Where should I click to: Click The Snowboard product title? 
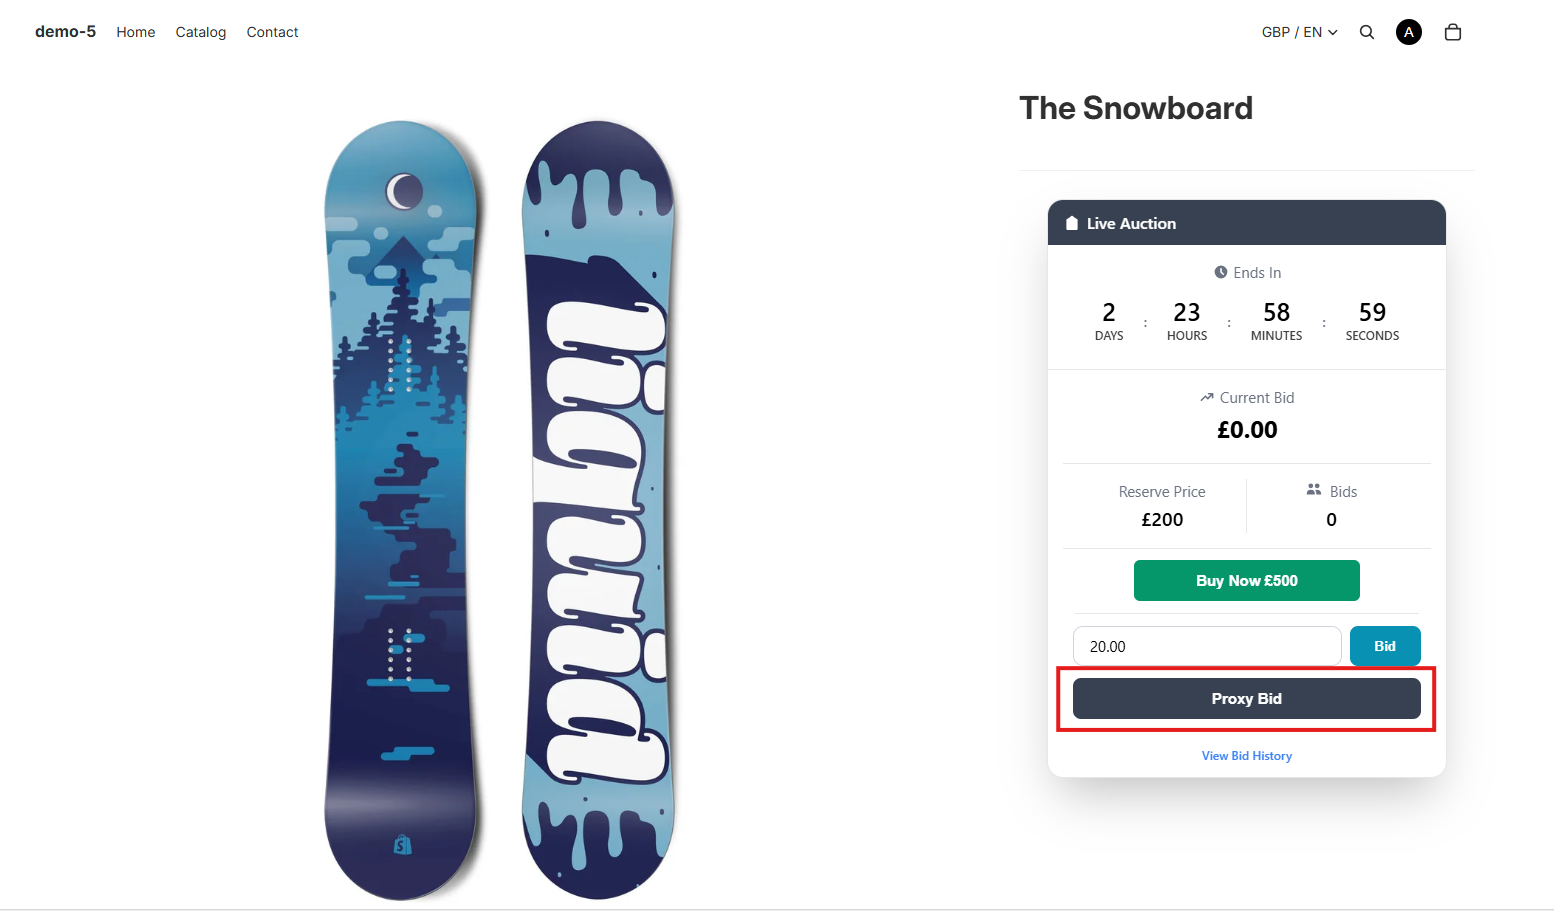[1135, 108]
